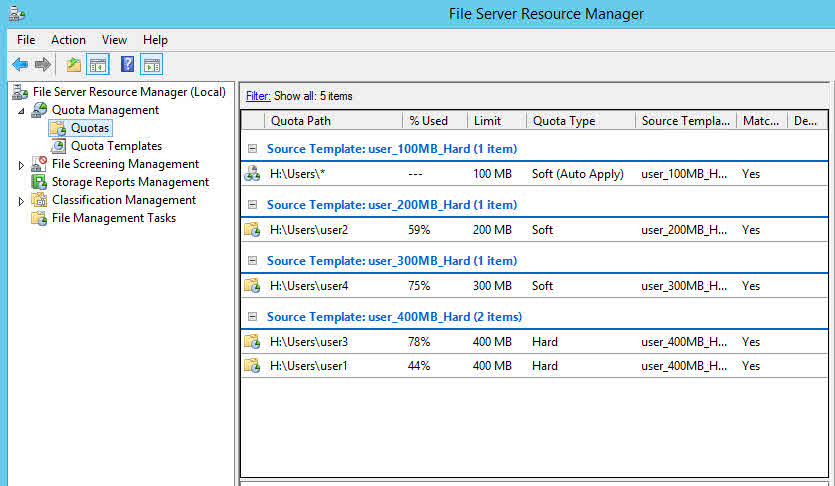Image resolution: width=835 pixels, height=486 pixels.
Task: Select the H:\Users\user1 quota path
Action: (309, 365)
